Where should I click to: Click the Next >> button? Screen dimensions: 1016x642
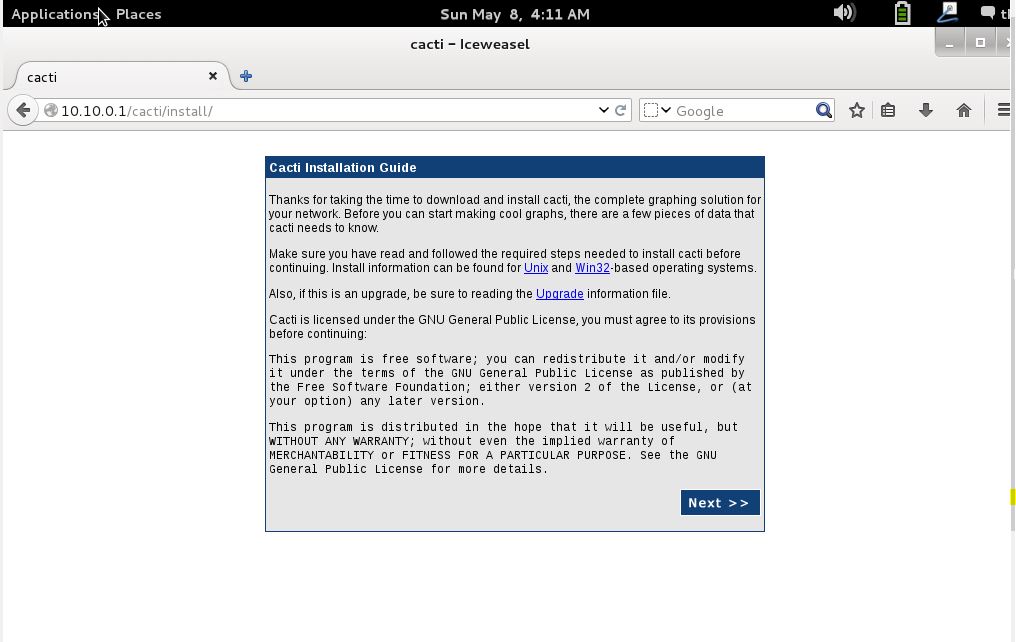tap(720, 503)
